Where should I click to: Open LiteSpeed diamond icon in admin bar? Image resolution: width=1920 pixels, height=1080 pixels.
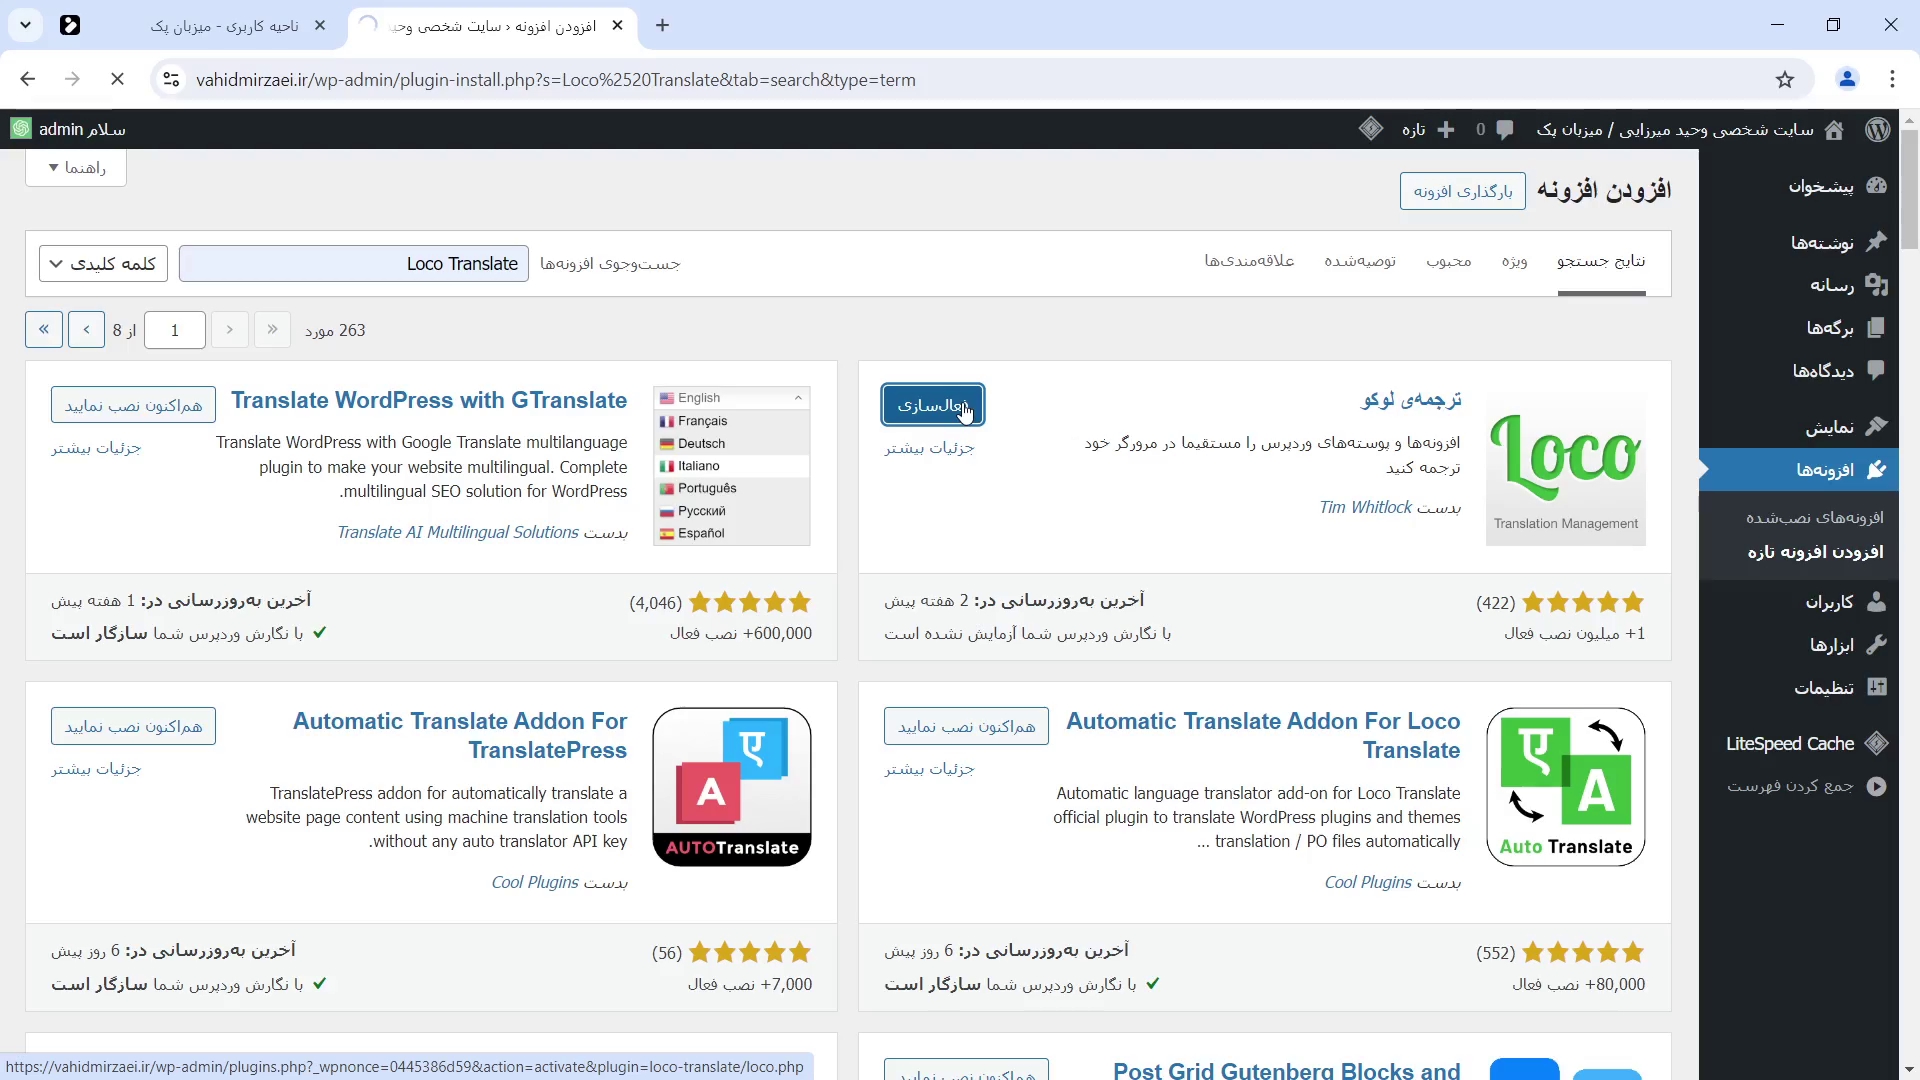1371,129
